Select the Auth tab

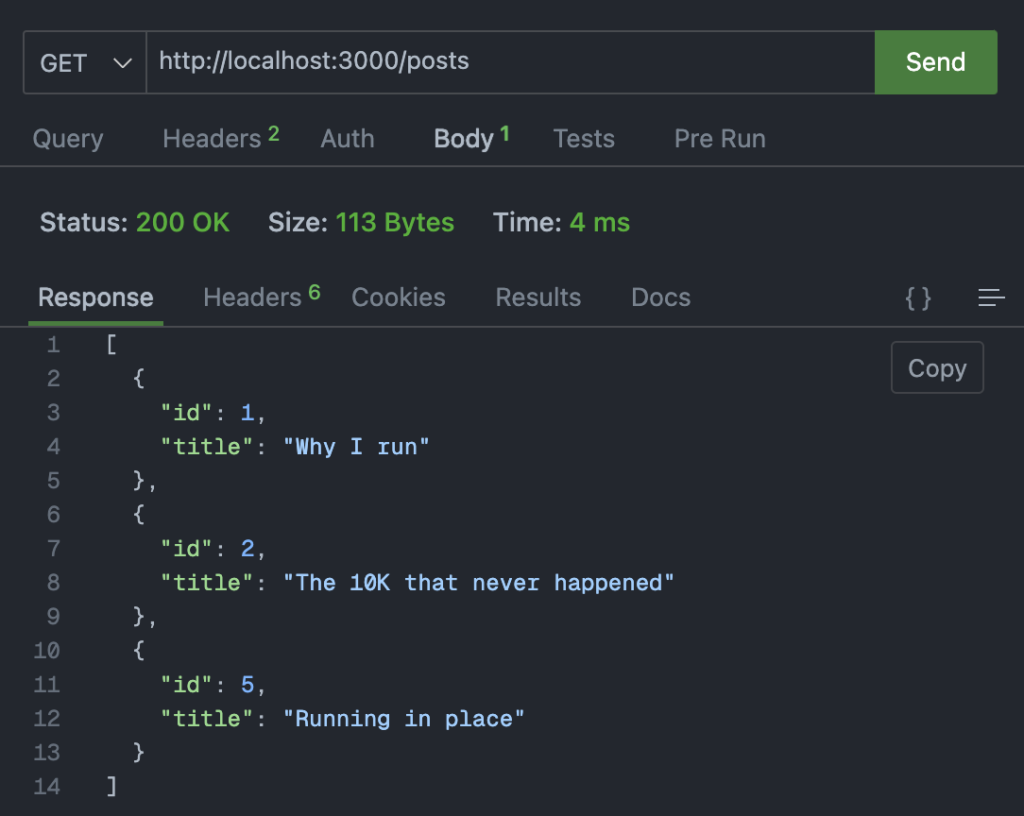point(347,139)
